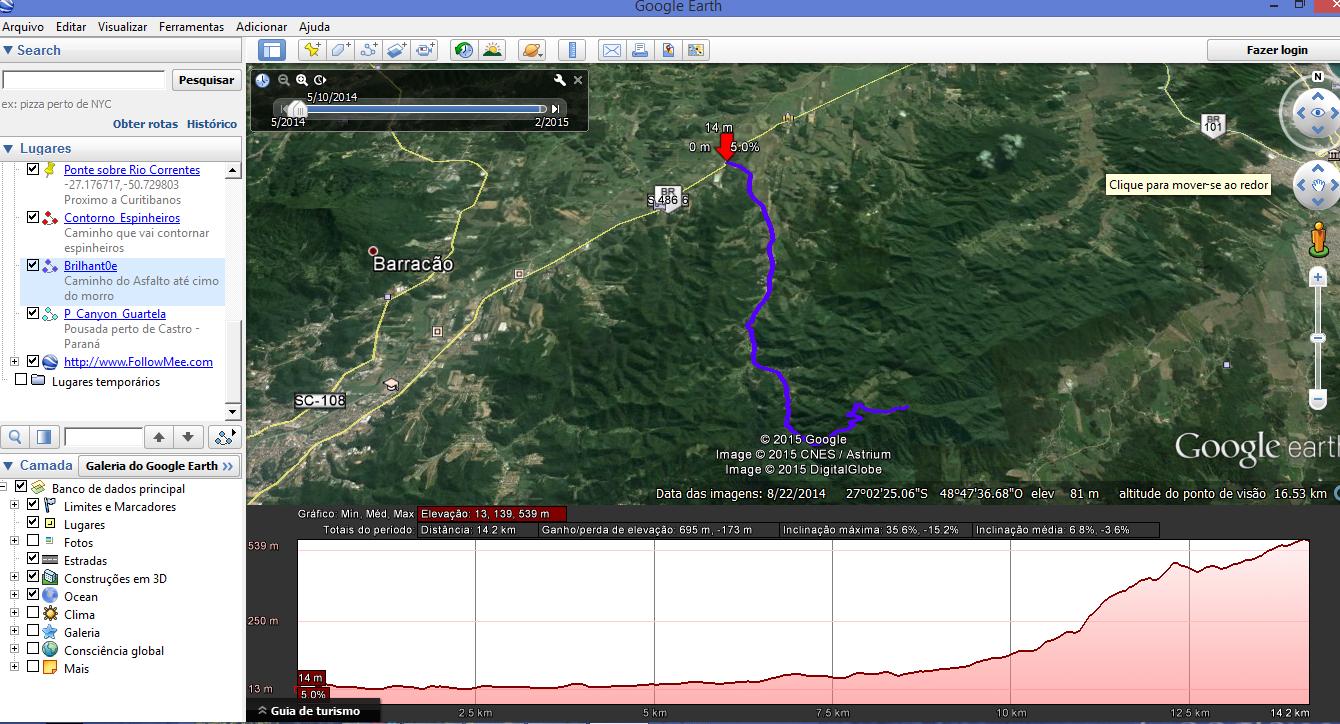The height and width of the screenshot is (724, 1340).
Task: Open time slider settings wrench icon
Action: [x=560, y=80]
